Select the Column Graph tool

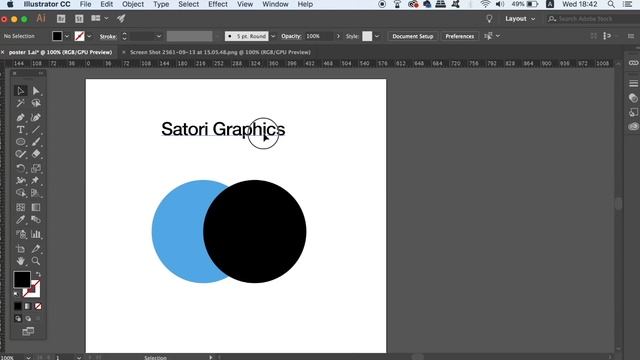pyautogui.click(x=36, y=234)
